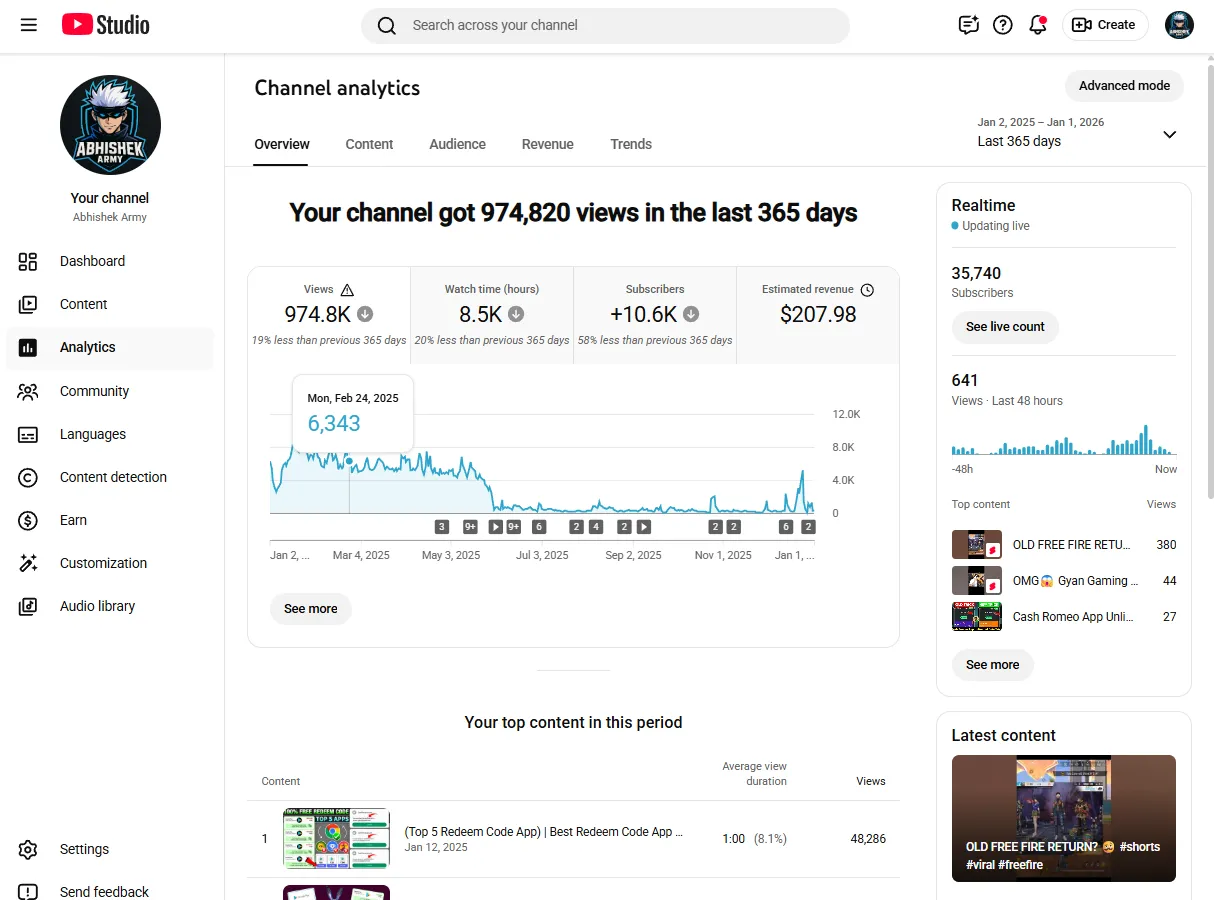Click the Views warning triangle icon
The height and width of the screenshot is (900, 1214).
pyautogui.click(x=347, y=290)
